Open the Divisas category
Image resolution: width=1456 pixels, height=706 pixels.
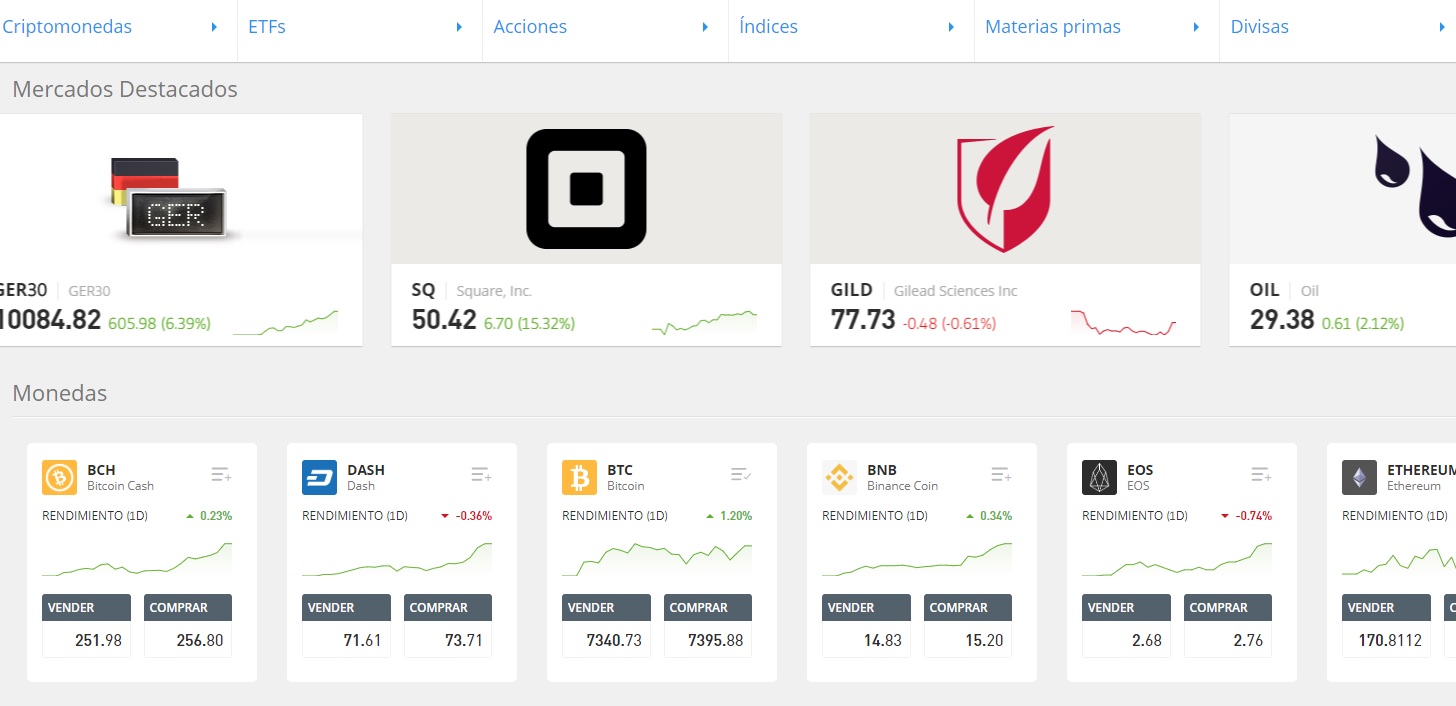click(1260, 27)
